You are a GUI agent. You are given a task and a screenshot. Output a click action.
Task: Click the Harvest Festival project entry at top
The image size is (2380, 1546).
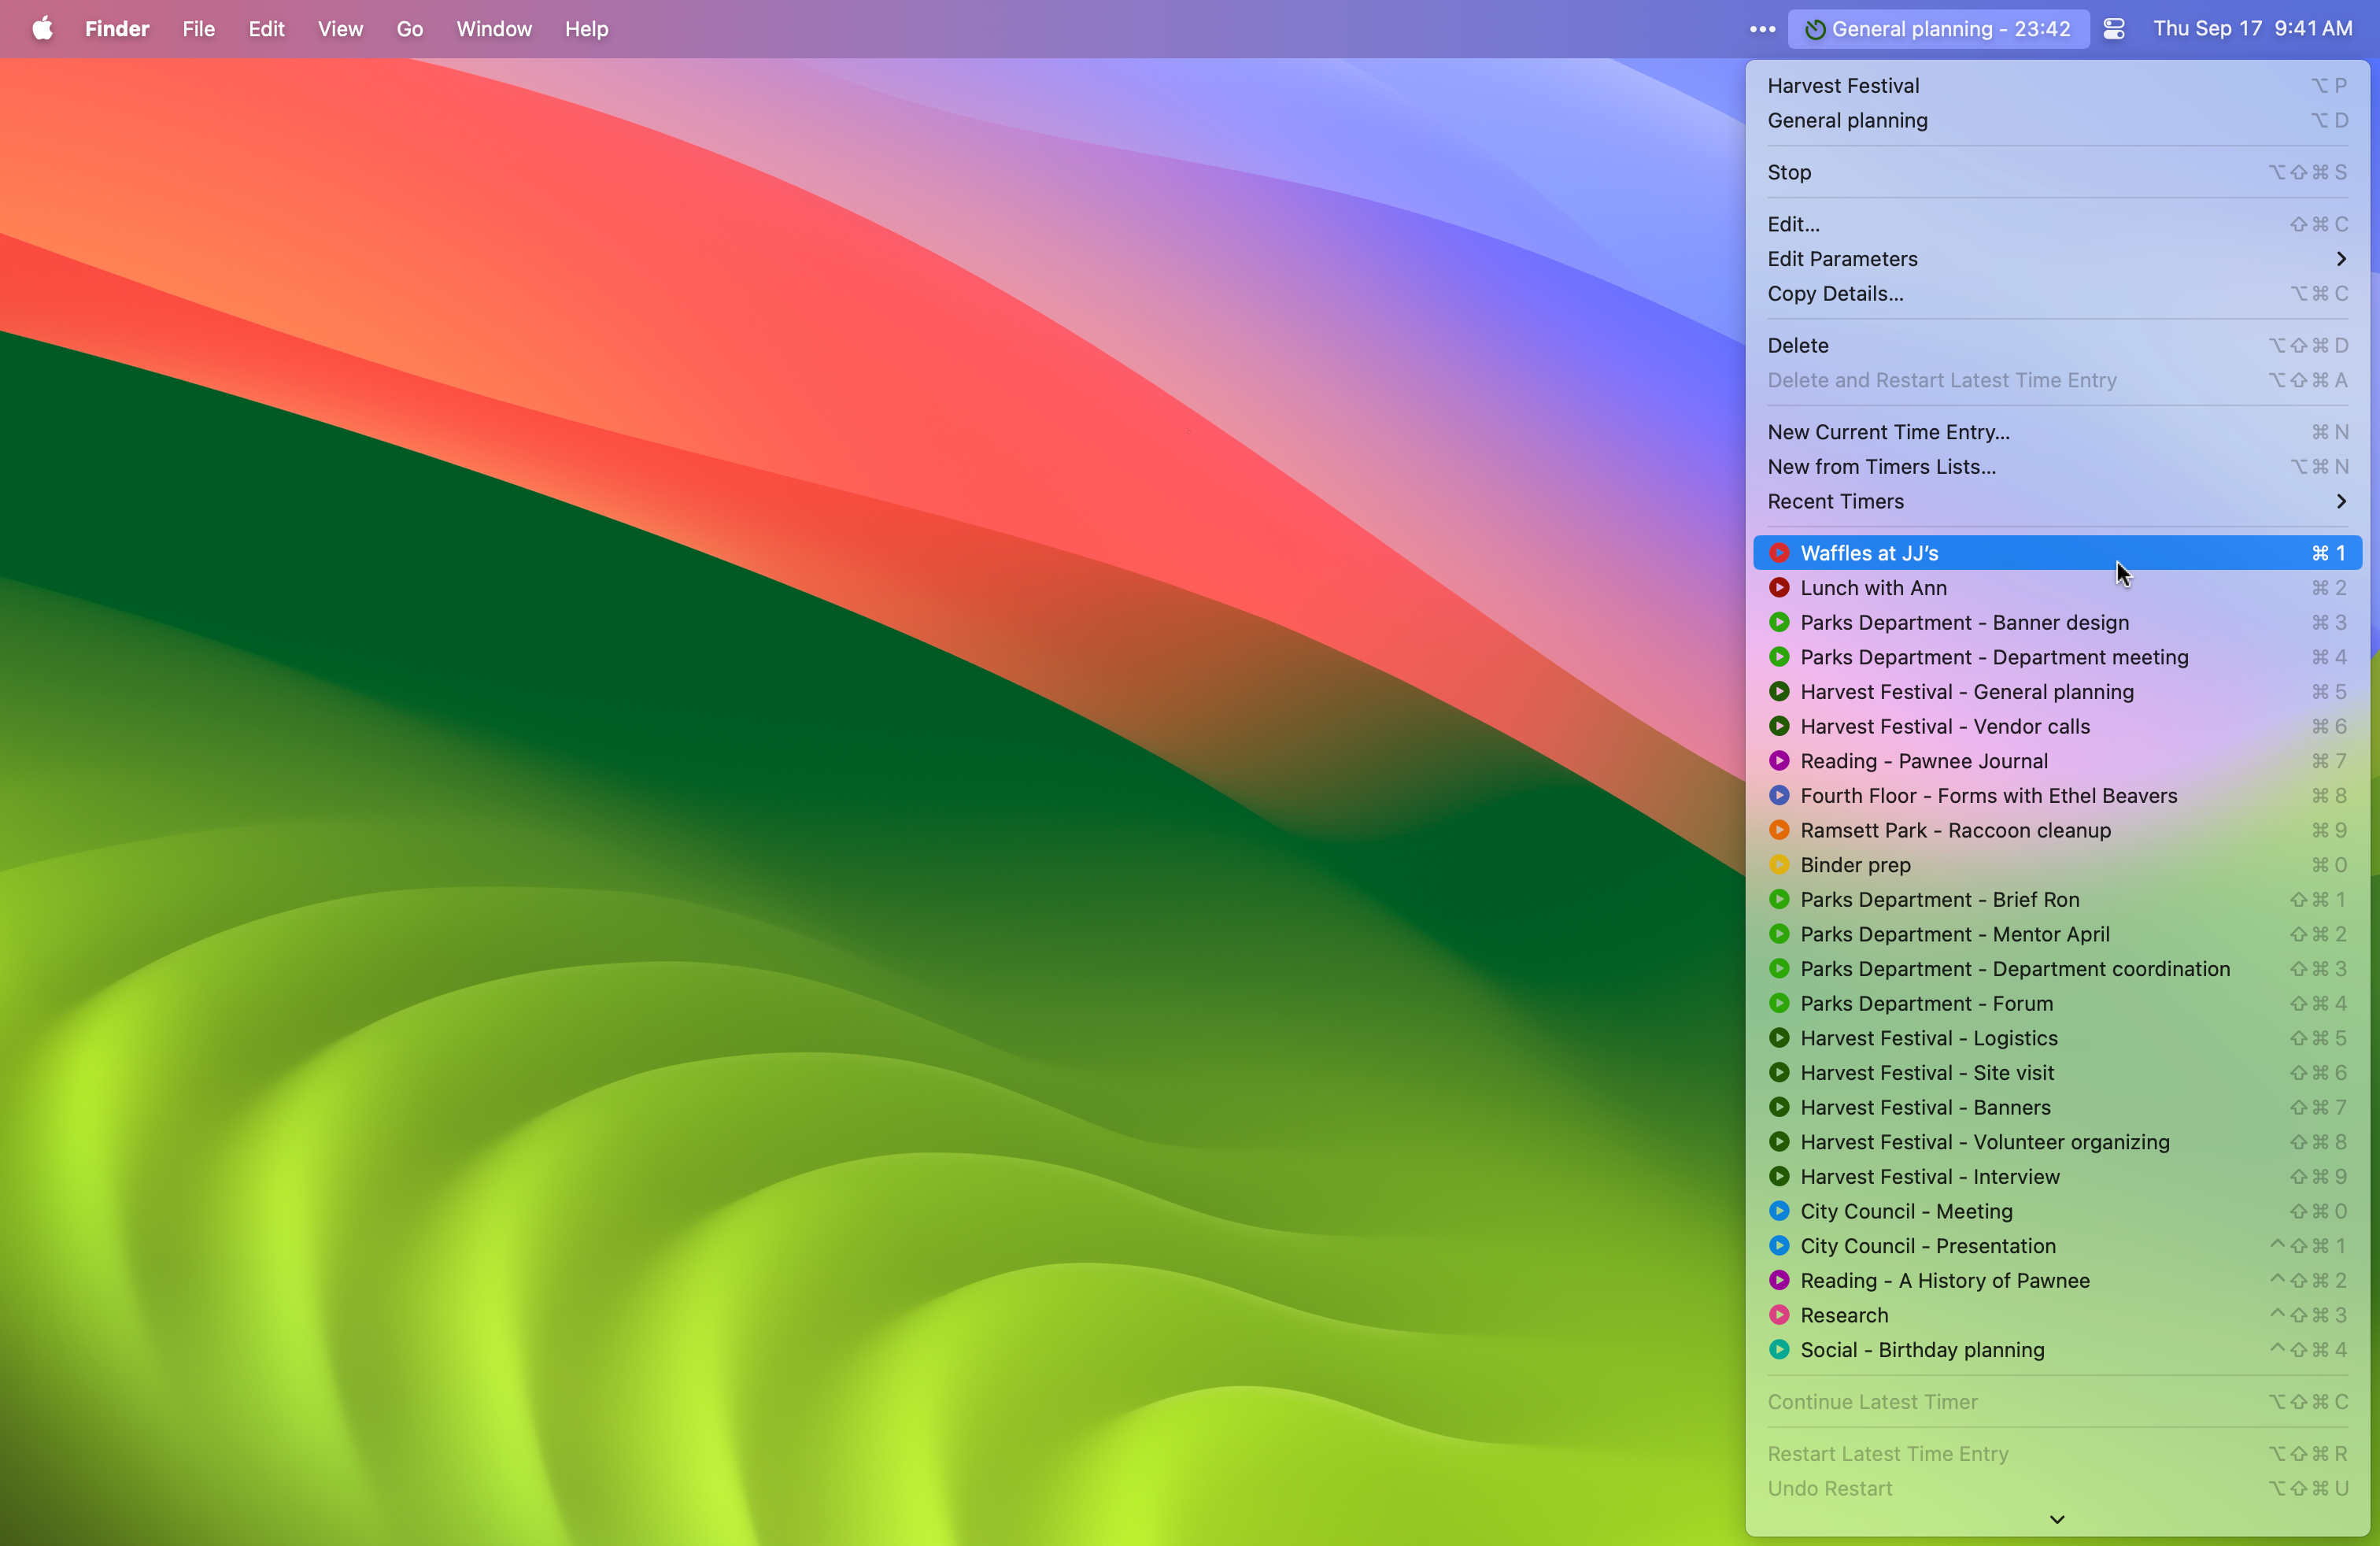tap(2057, 86)
